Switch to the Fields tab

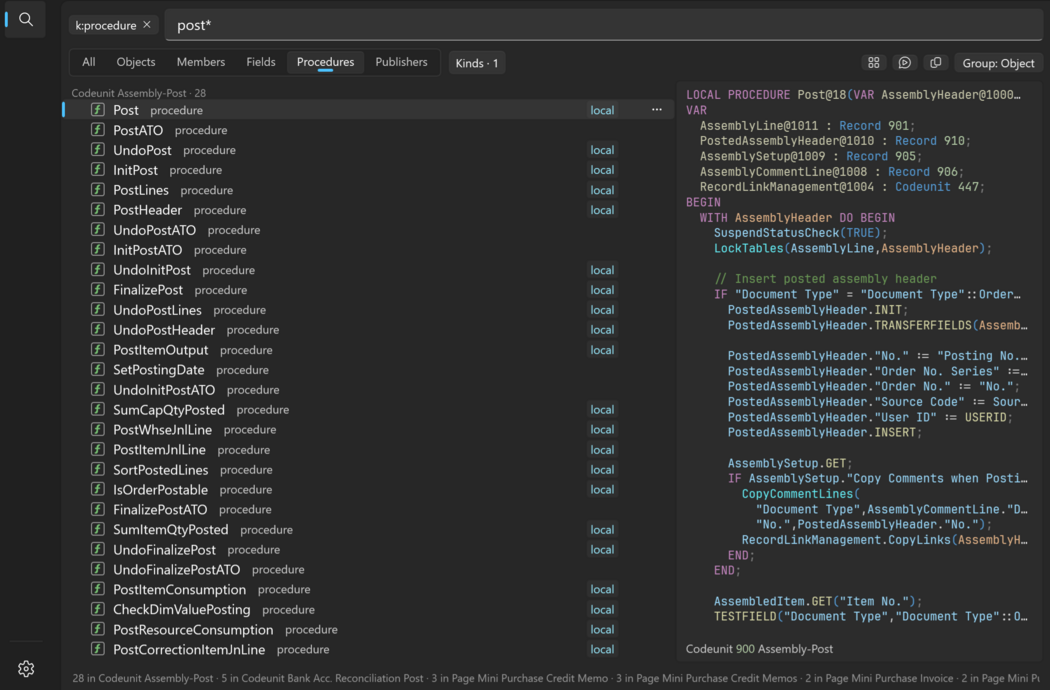coord(260,62)
